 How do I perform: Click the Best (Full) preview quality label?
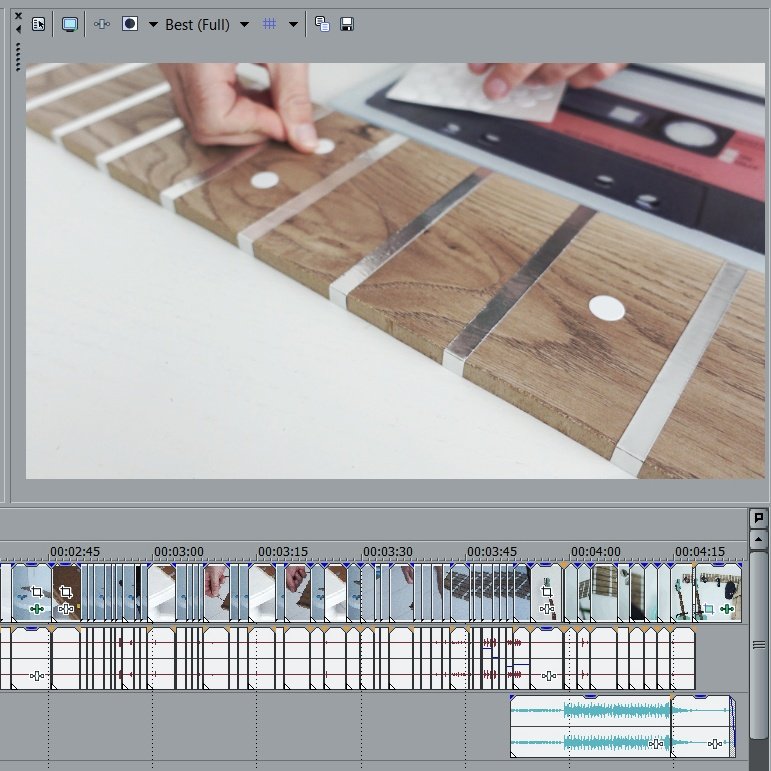(x=197, y=25)
